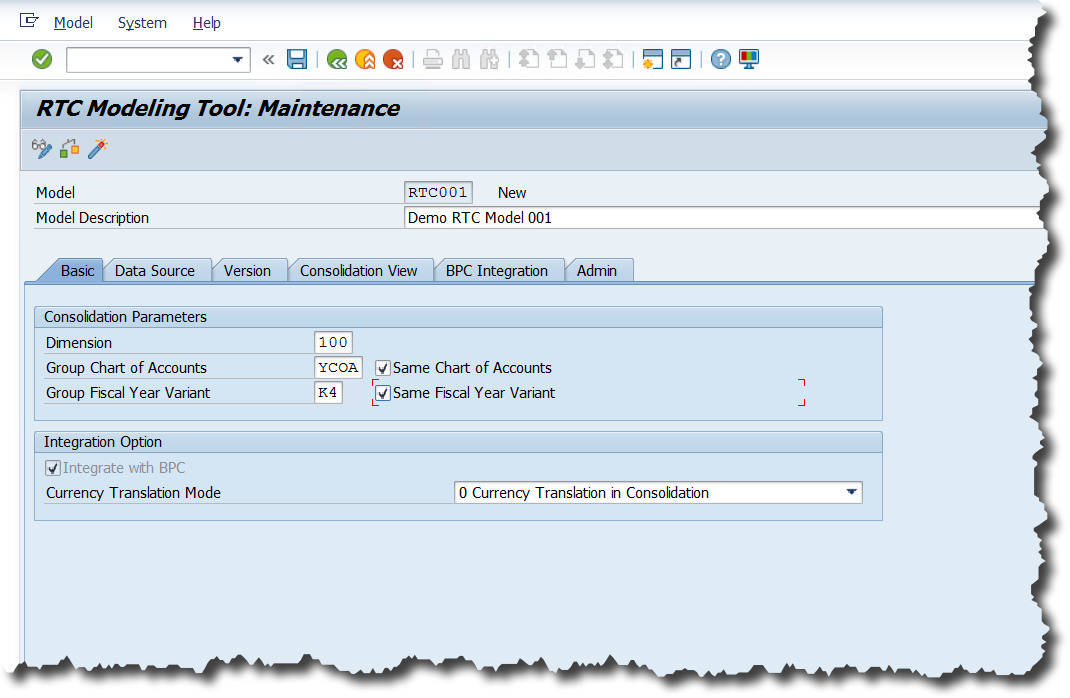Click the red Cancel icon
The height and width of the screenshot is (698, 1070).
point(393,60)
